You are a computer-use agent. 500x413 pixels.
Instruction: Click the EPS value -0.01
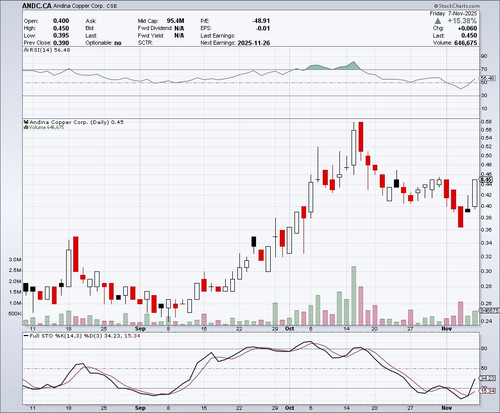pyautogui.click(x=263, y=28)
